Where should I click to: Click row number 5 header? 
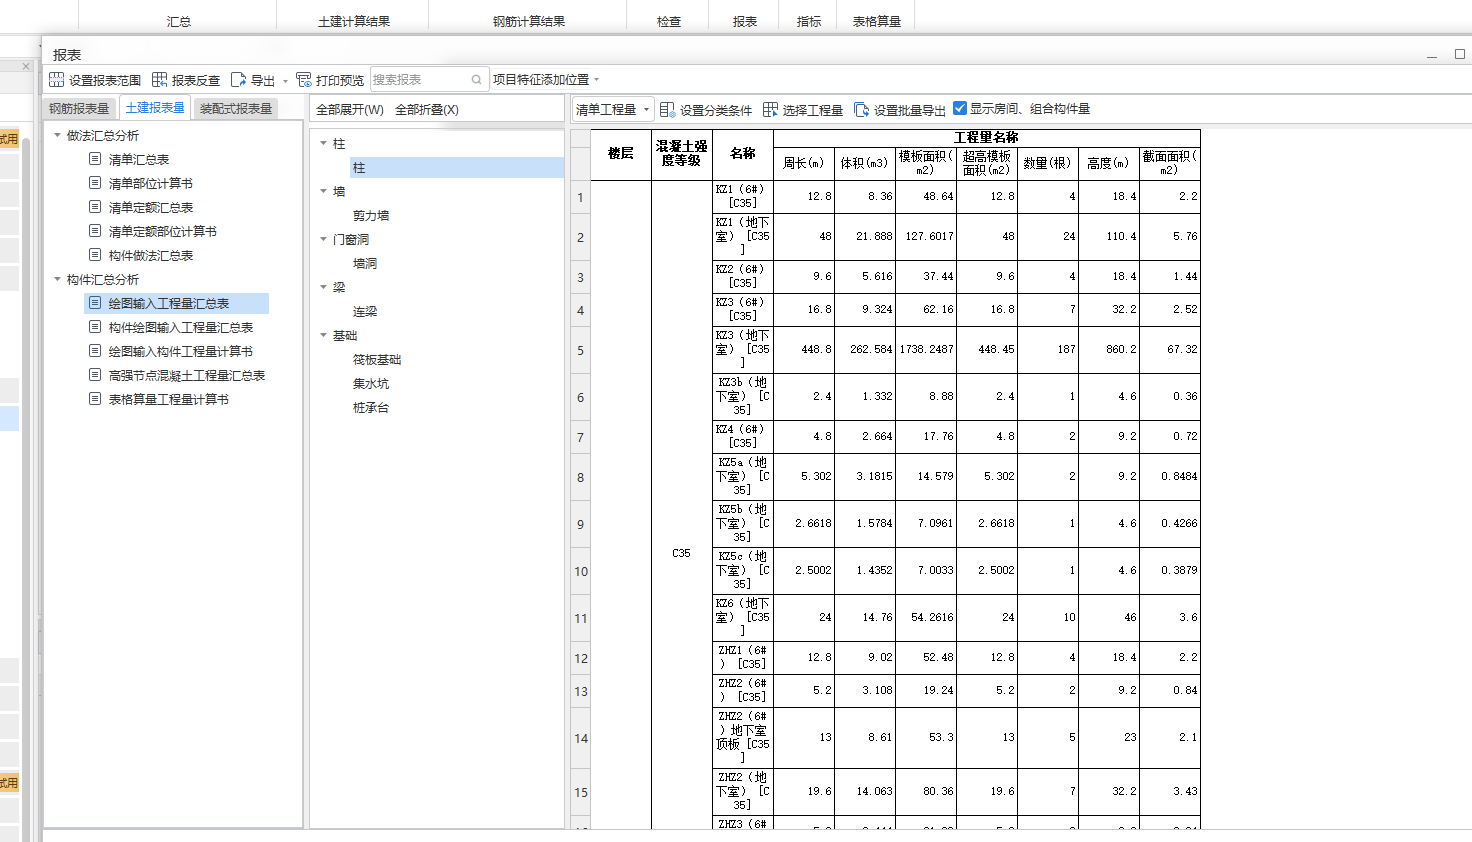pyautogui.click(x=580, y=351)
